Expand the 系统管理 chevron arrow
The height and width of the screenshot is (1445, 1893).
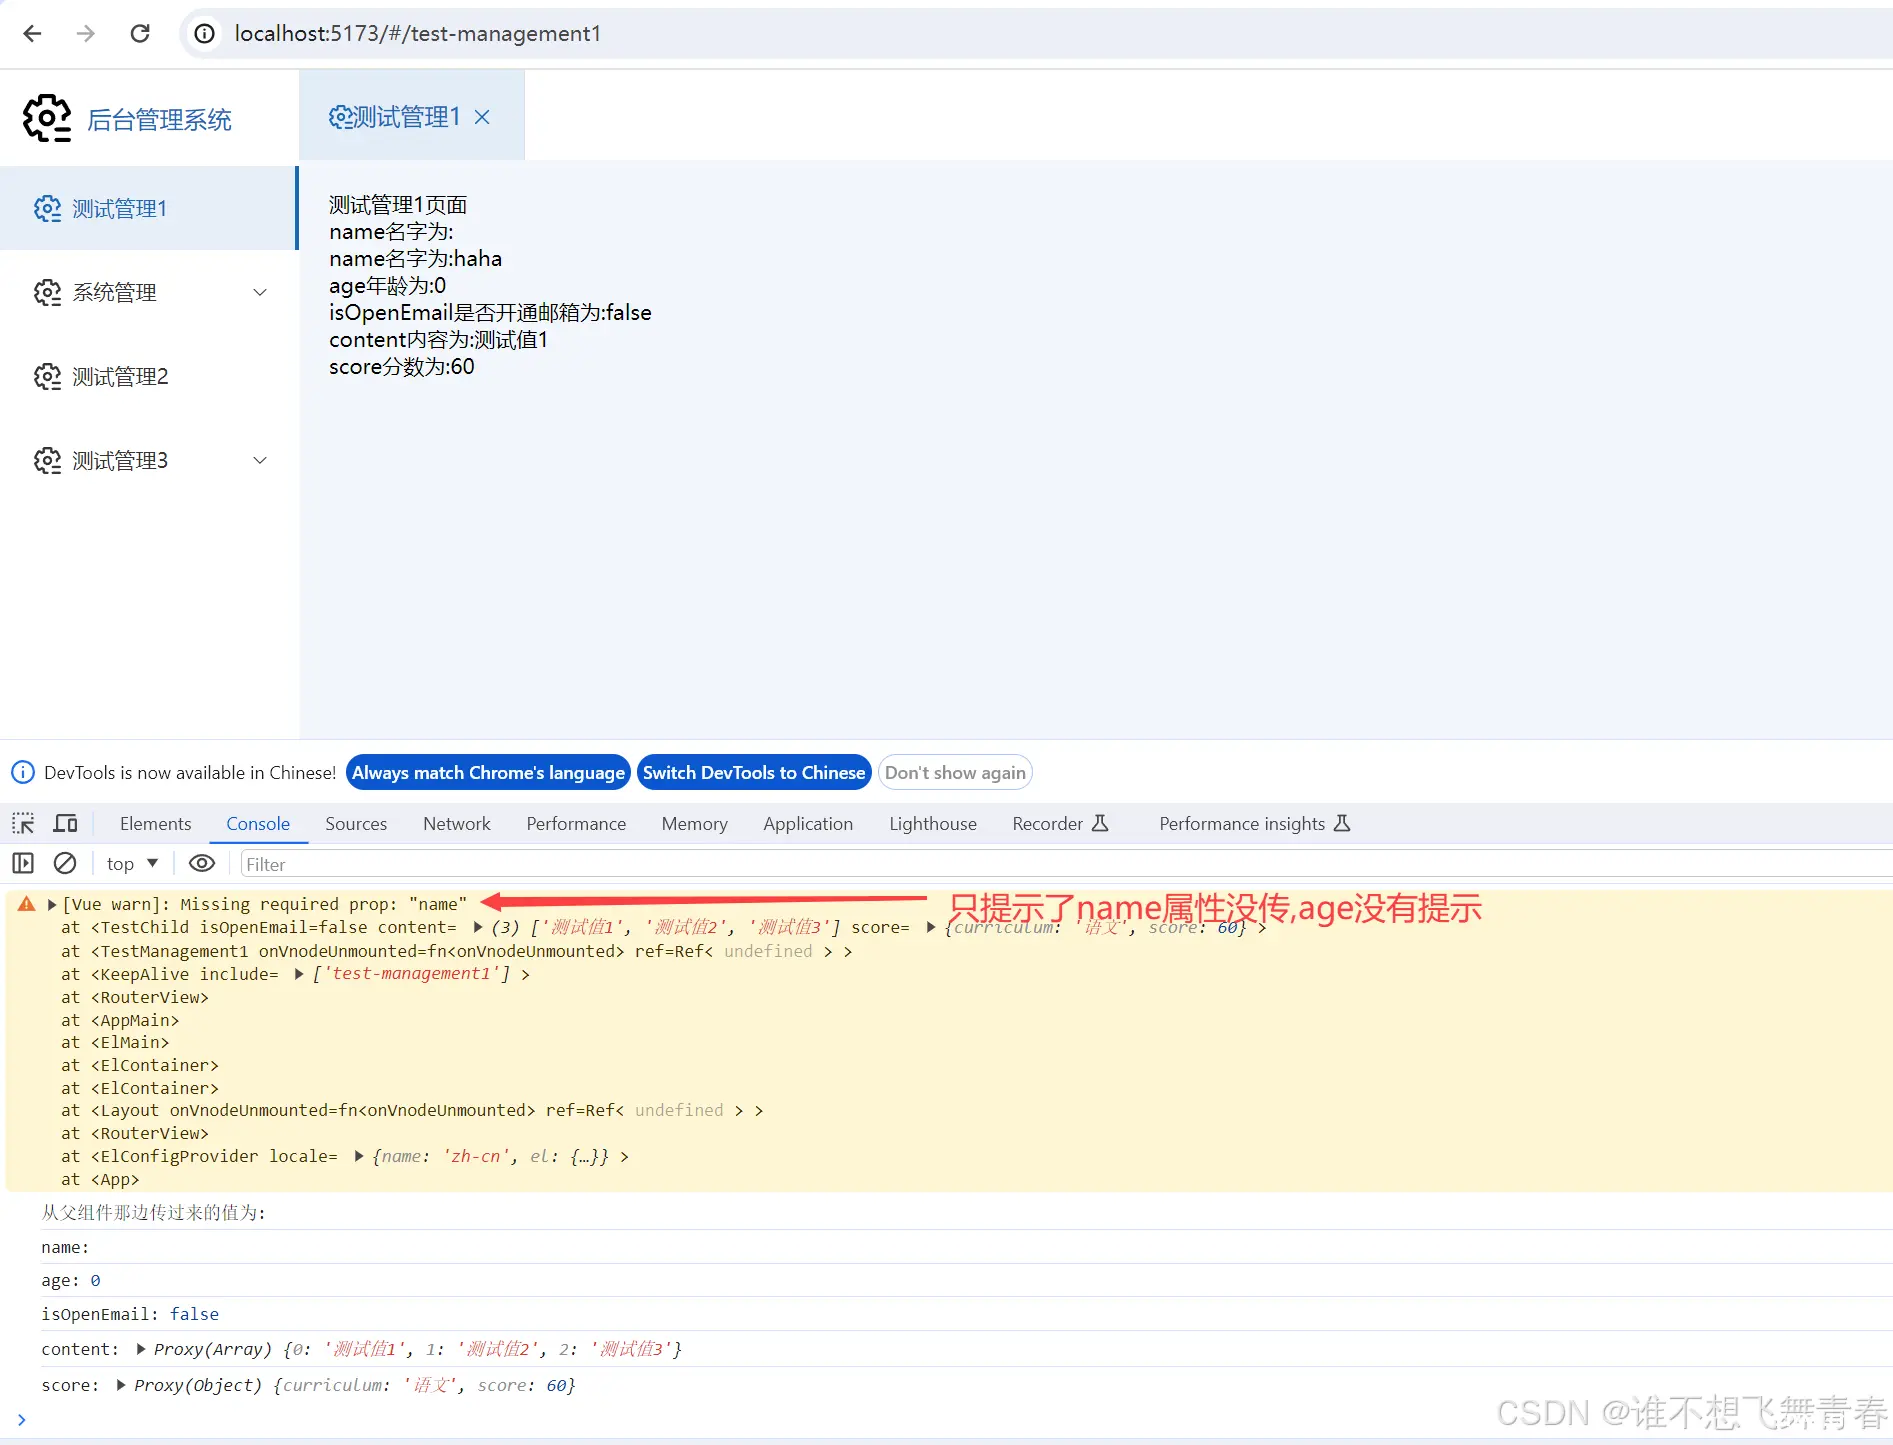[260, 292]
